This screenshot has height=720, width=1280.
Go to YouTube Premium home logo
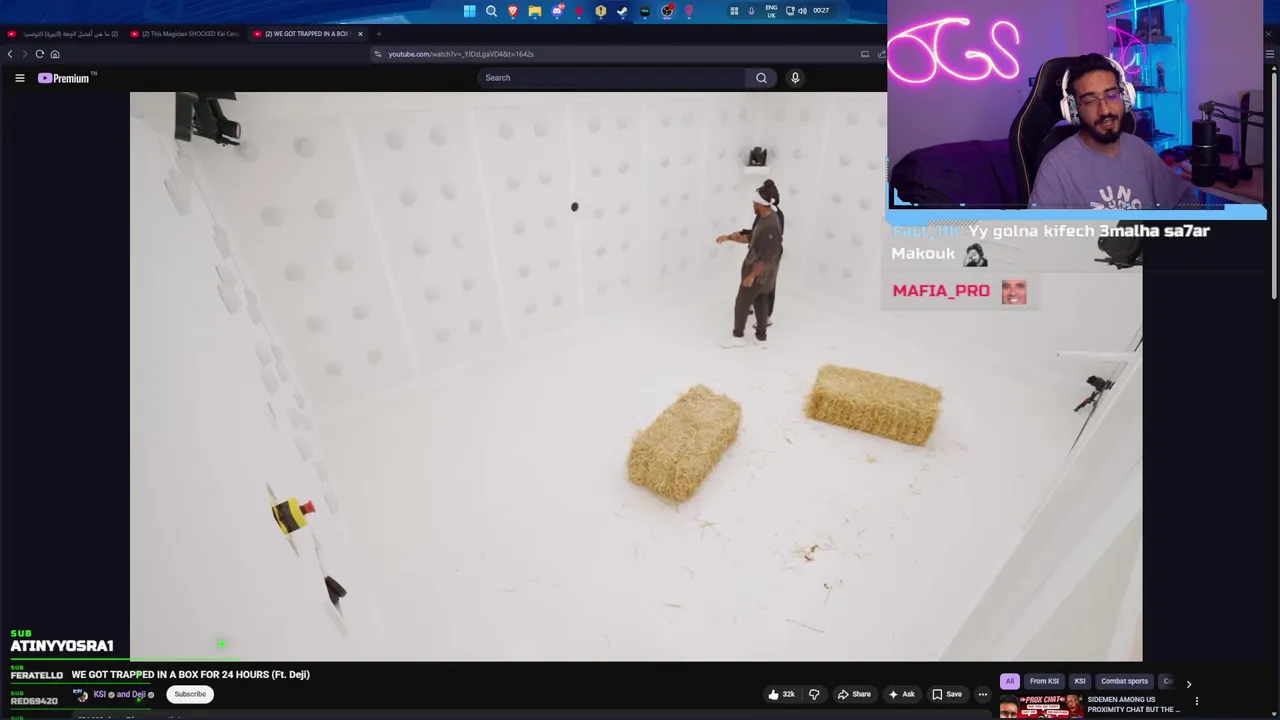click(65, 78)
